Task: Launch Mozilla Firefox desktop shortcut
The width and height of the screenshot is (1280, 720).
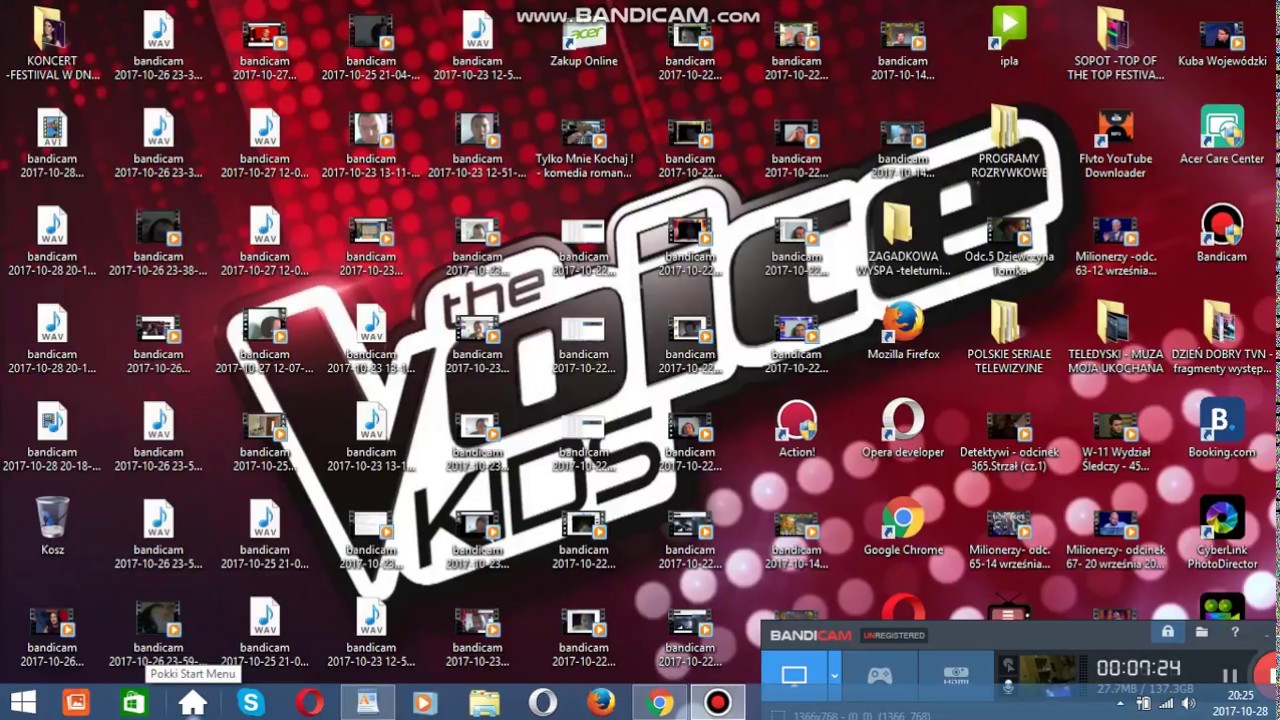Action: click(903, 332)
